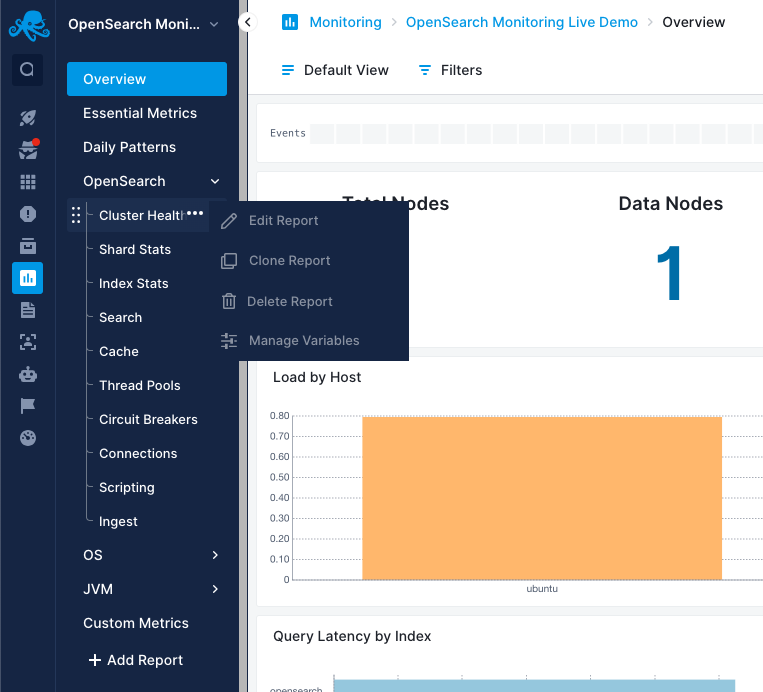The image size is (763, 692).
Task: Collapse the OpenSearch report group
Action: click(x=215, y=181)
